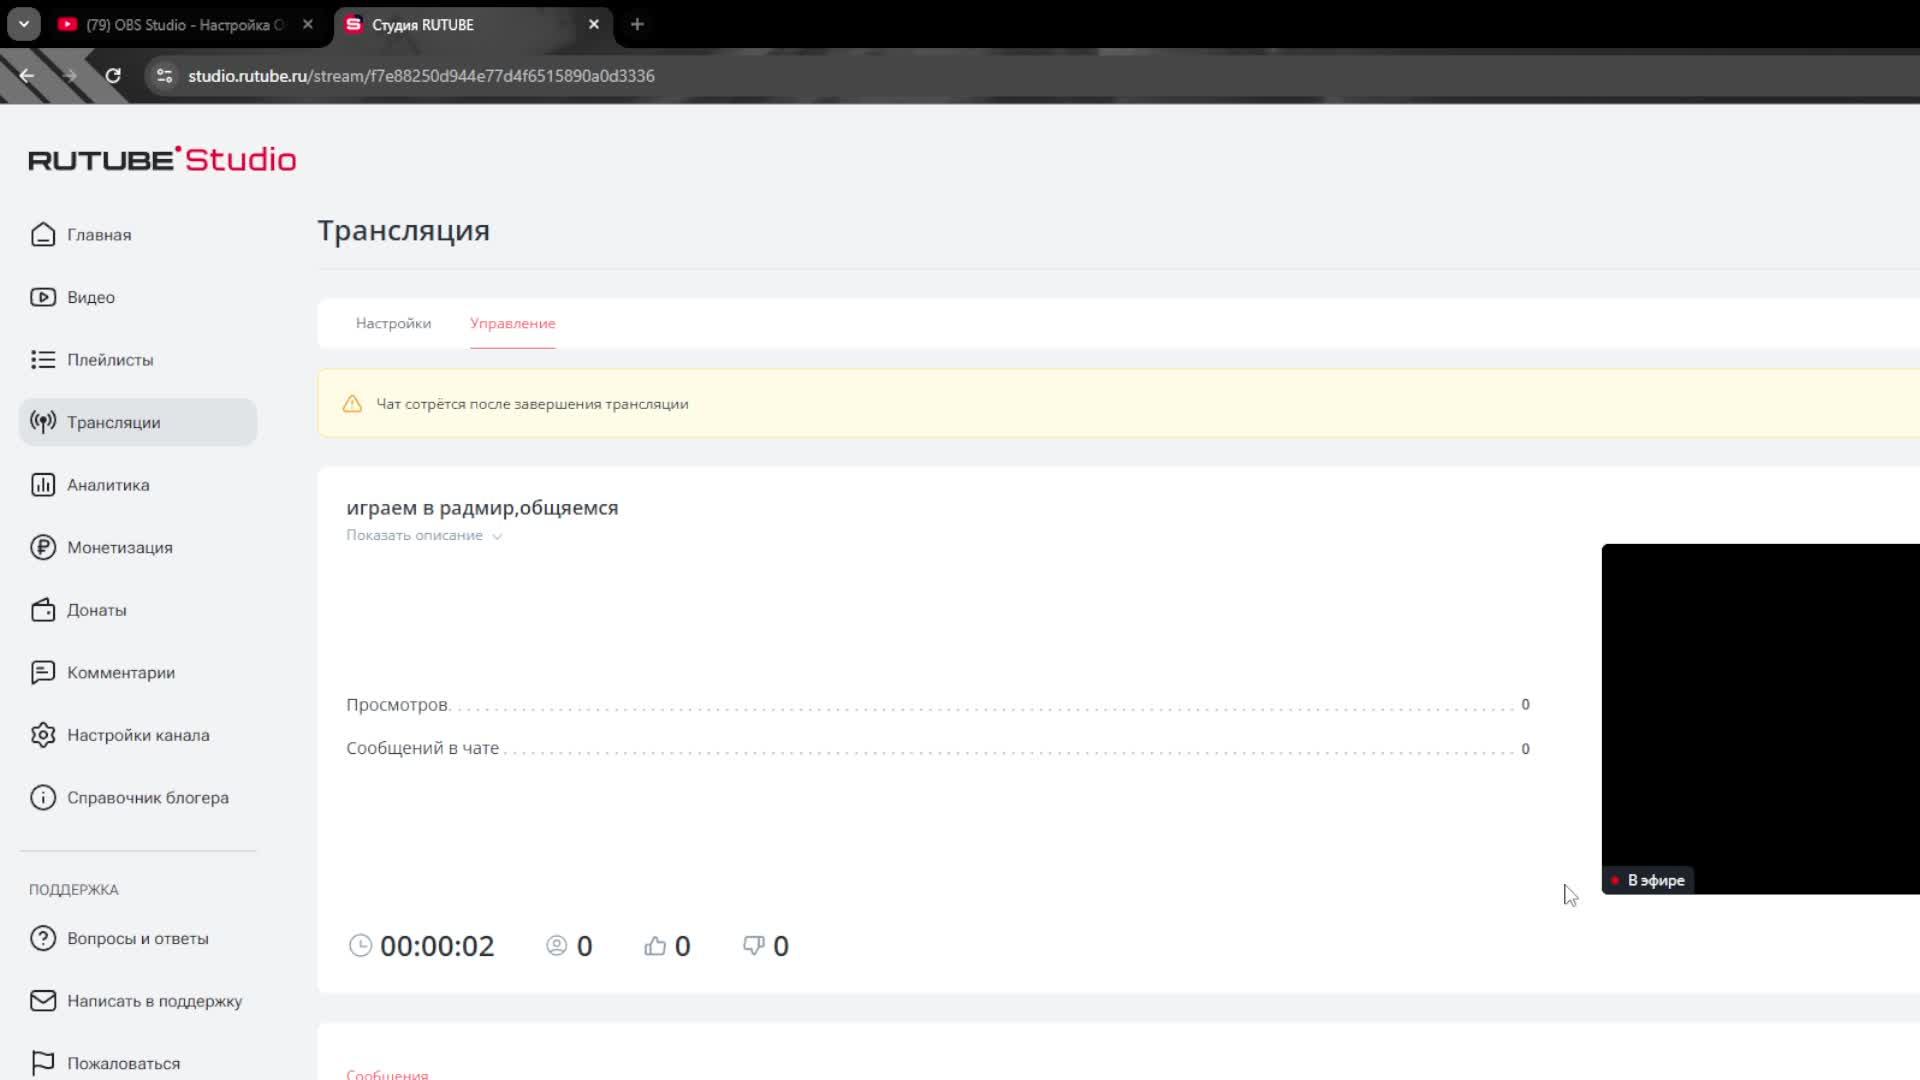Open Настройки канала gear icon
Viewport: 1920px width, 1080px height.
tap(42, 735)
